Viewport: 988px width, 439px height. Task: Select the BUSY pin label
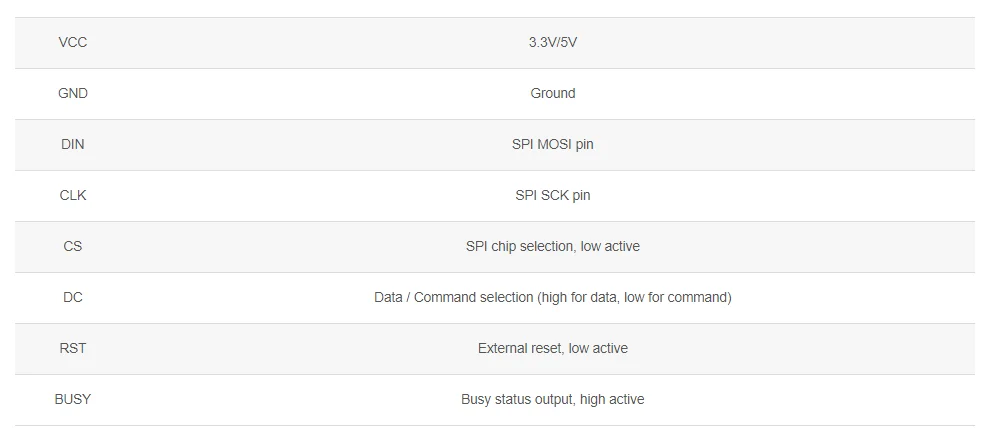(x=73, y=400)
